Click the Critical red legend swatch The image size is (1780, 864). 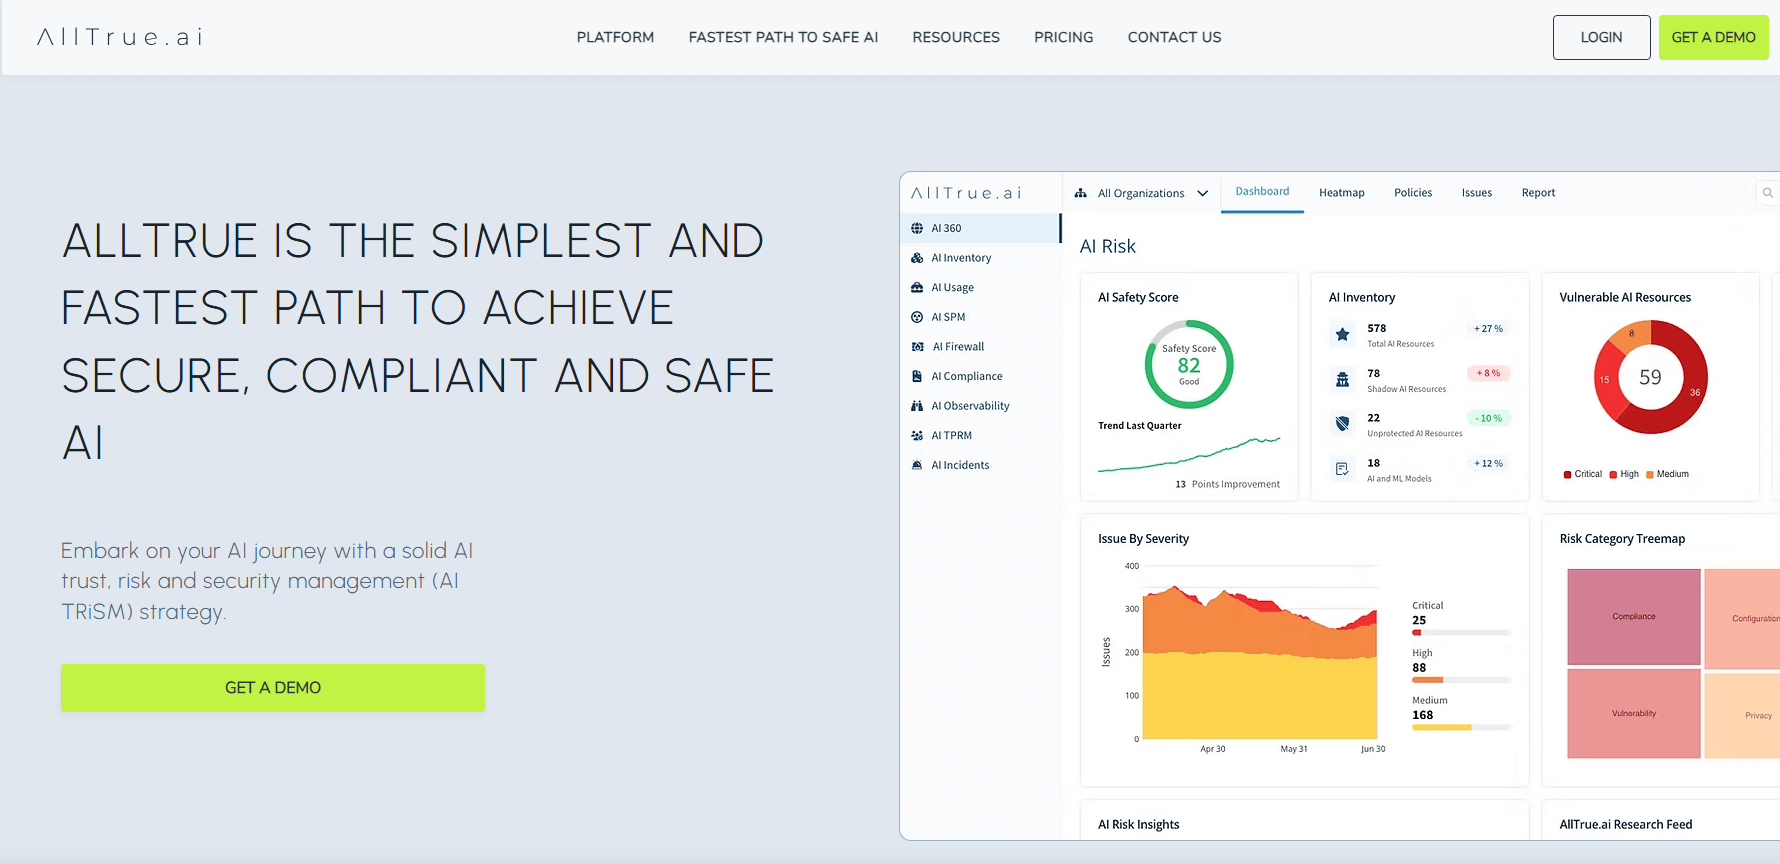point(1567,475)
